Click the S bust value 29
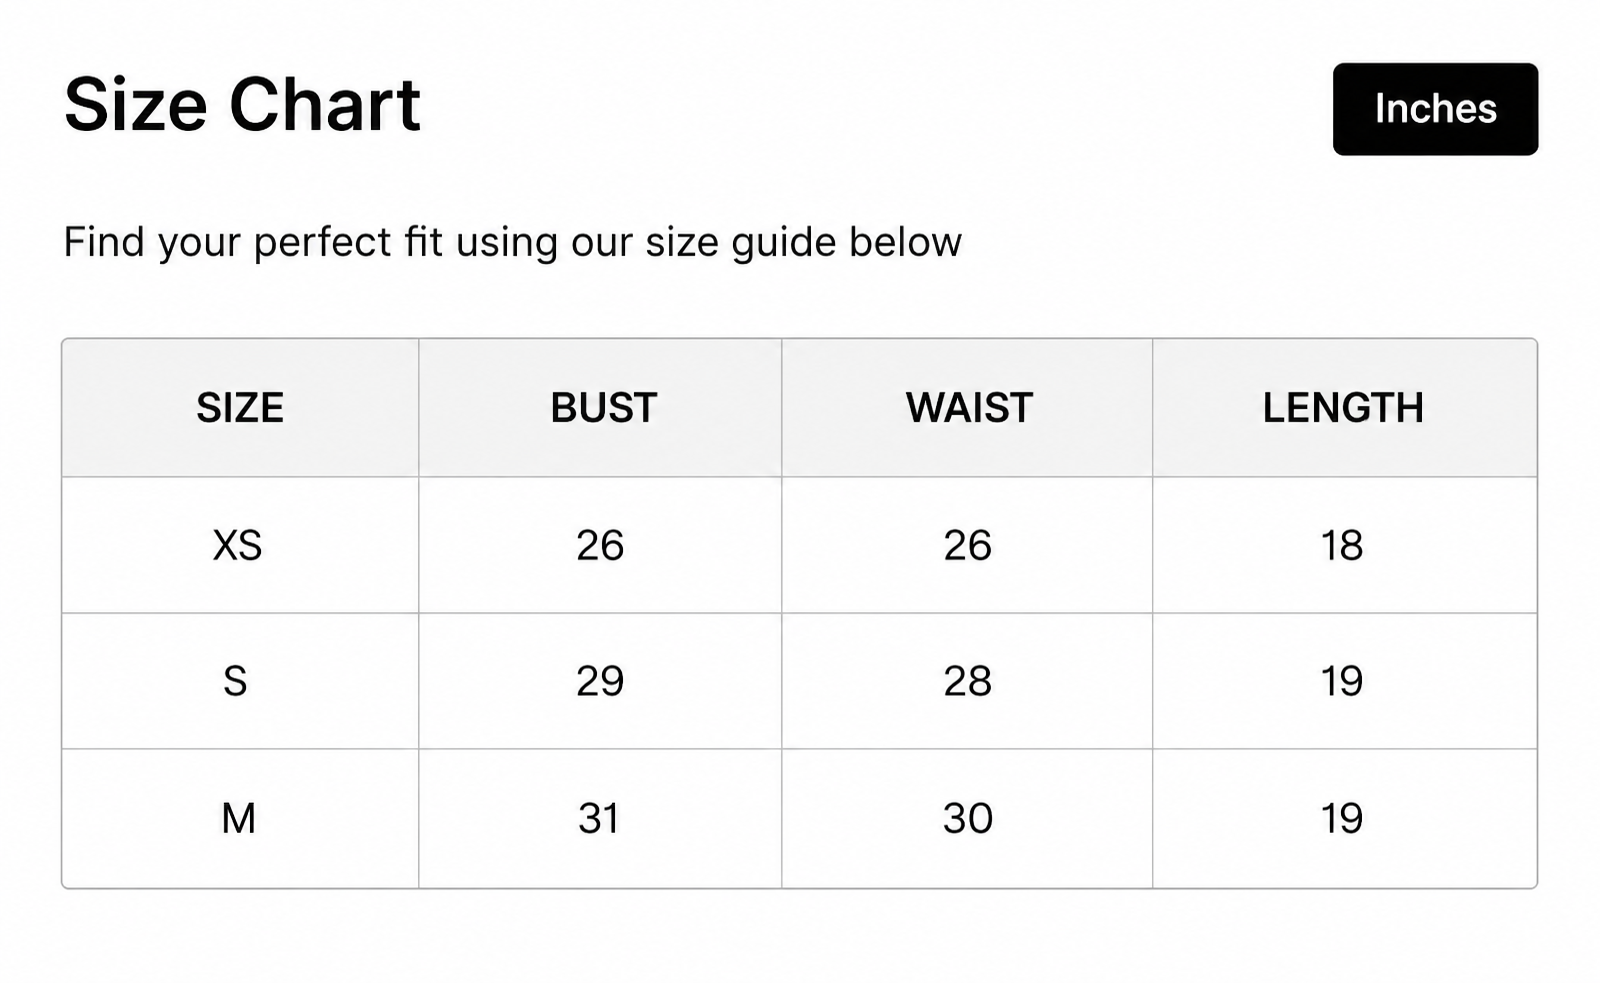 coord(600,682)
